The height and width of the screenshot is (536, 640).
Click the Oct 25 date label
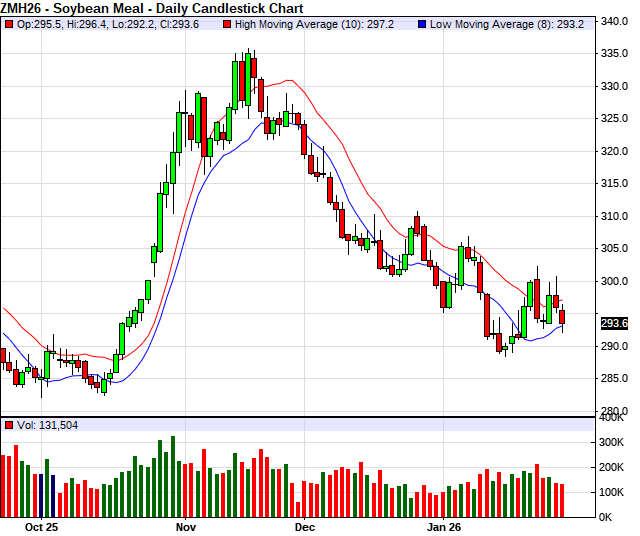pos(43,526)
